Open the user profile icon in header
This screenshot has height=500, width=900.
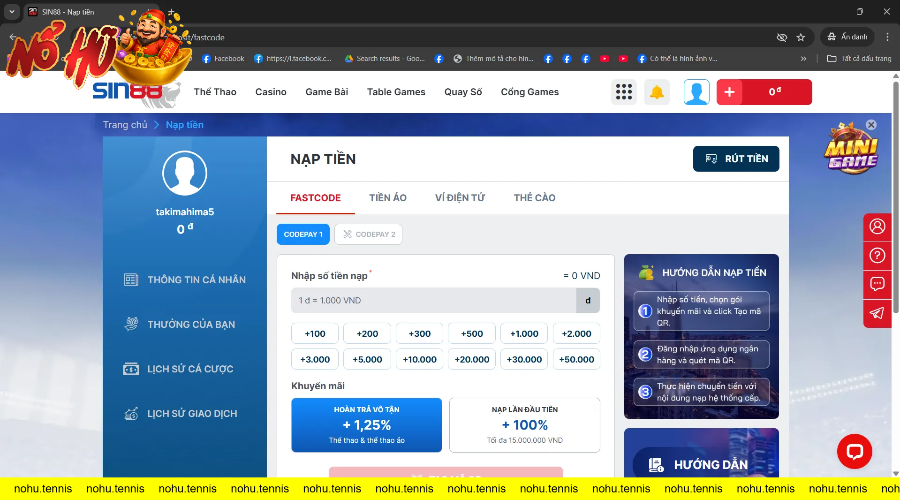tap(696, 92)
